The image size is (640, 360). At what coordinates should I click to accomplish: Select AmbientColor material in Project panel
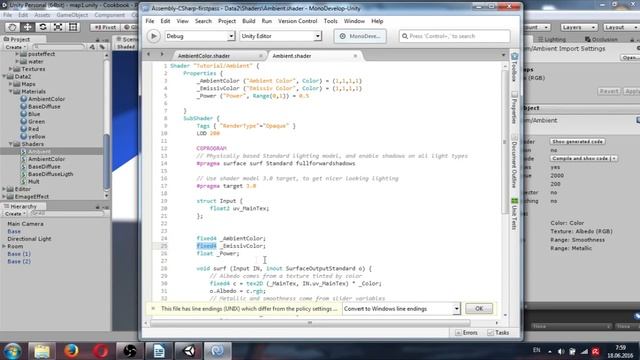click(x=46, y=99)
